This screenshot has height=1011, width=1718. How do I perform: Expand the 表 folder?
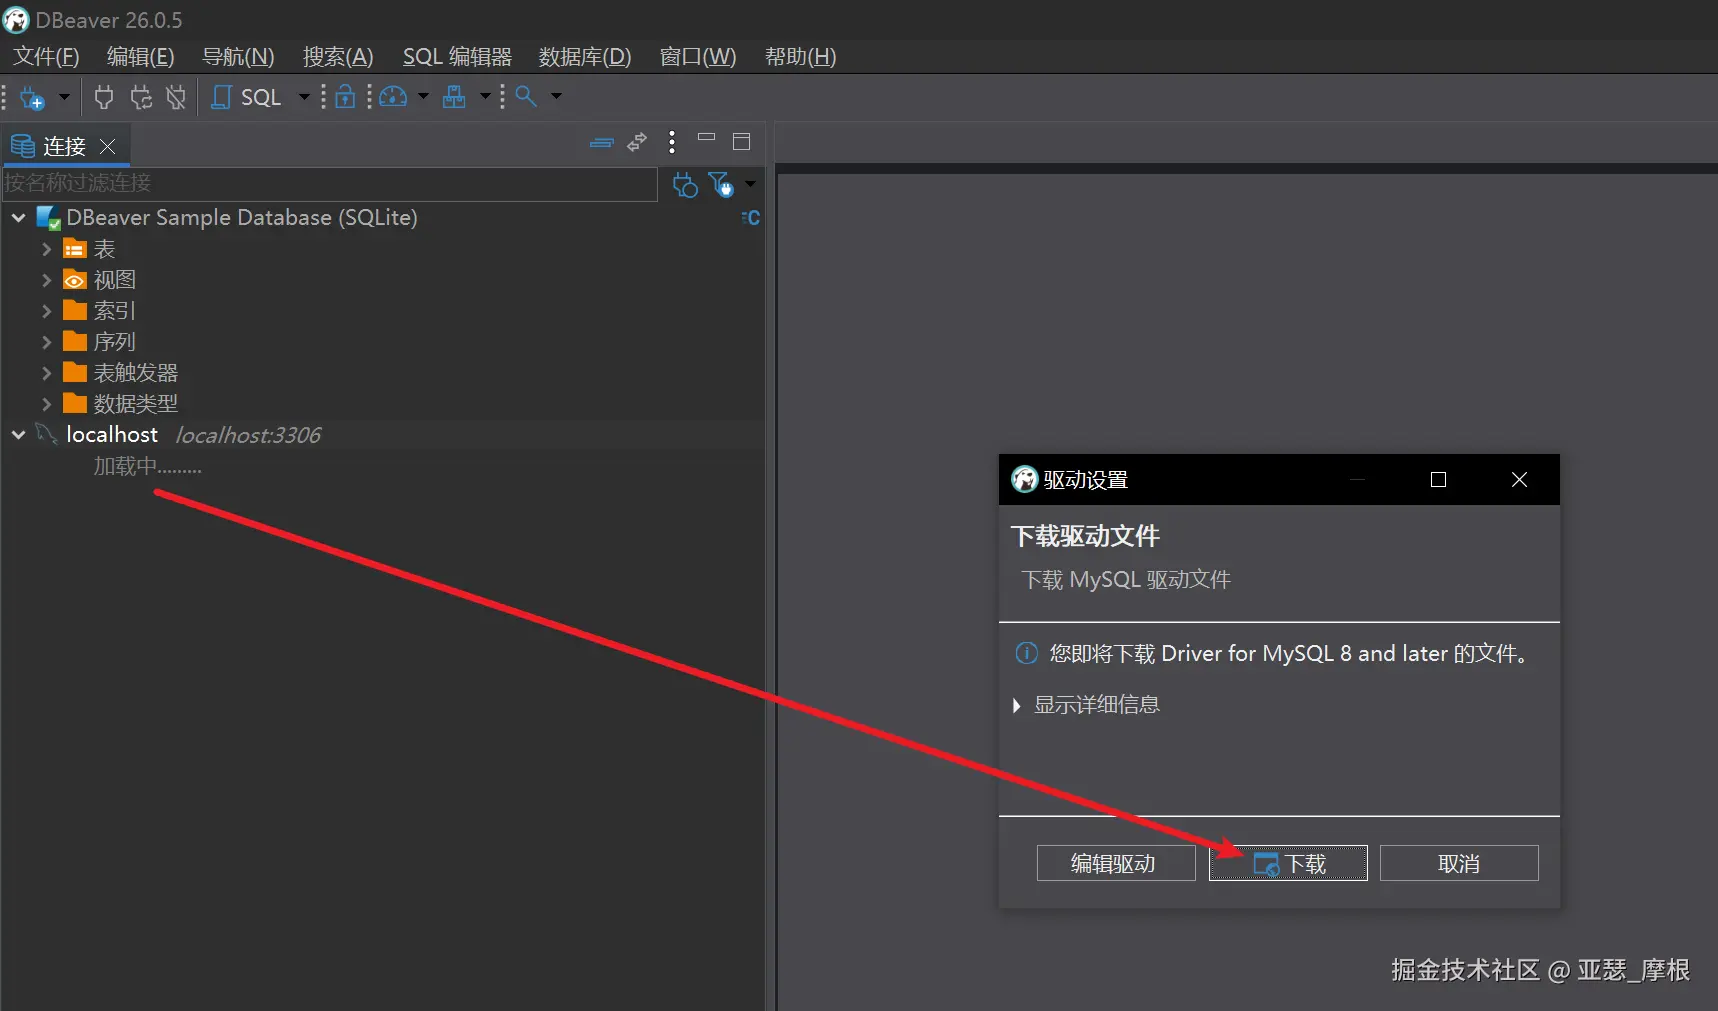click(46, 249)
